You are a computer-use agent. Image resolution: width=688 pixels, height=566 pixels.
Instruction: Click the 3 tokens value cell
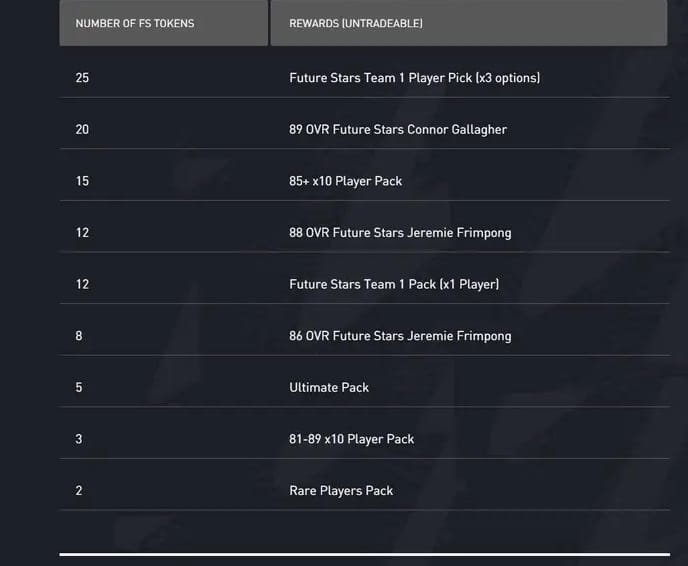(79, 439)
